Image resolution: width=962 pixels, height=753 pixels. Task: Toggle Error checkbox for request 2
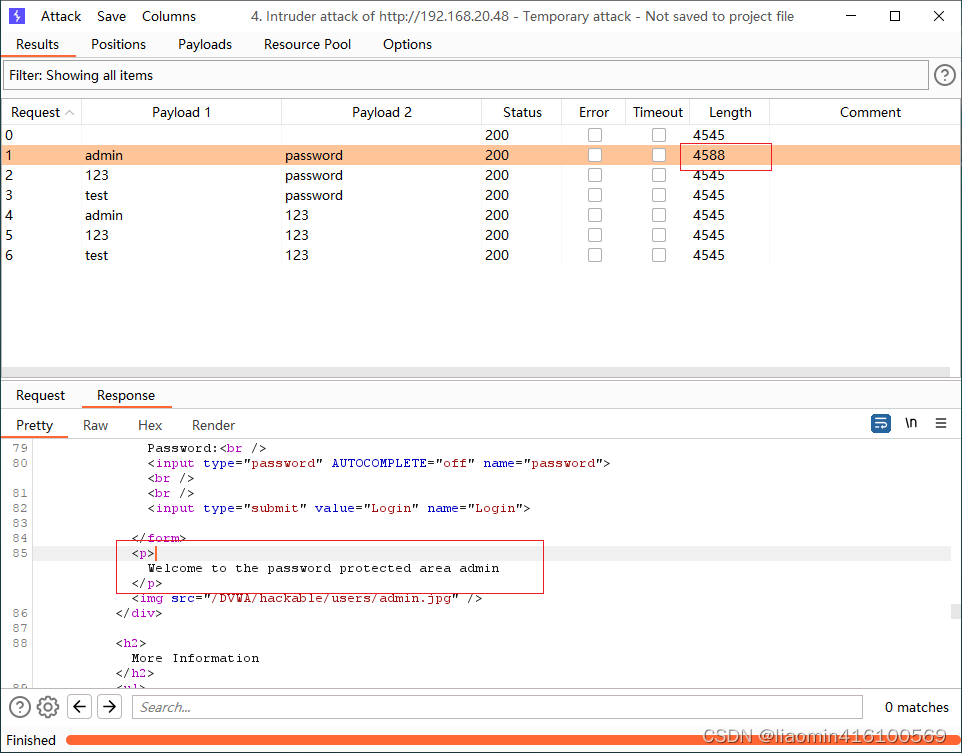(x=595, y=176)
